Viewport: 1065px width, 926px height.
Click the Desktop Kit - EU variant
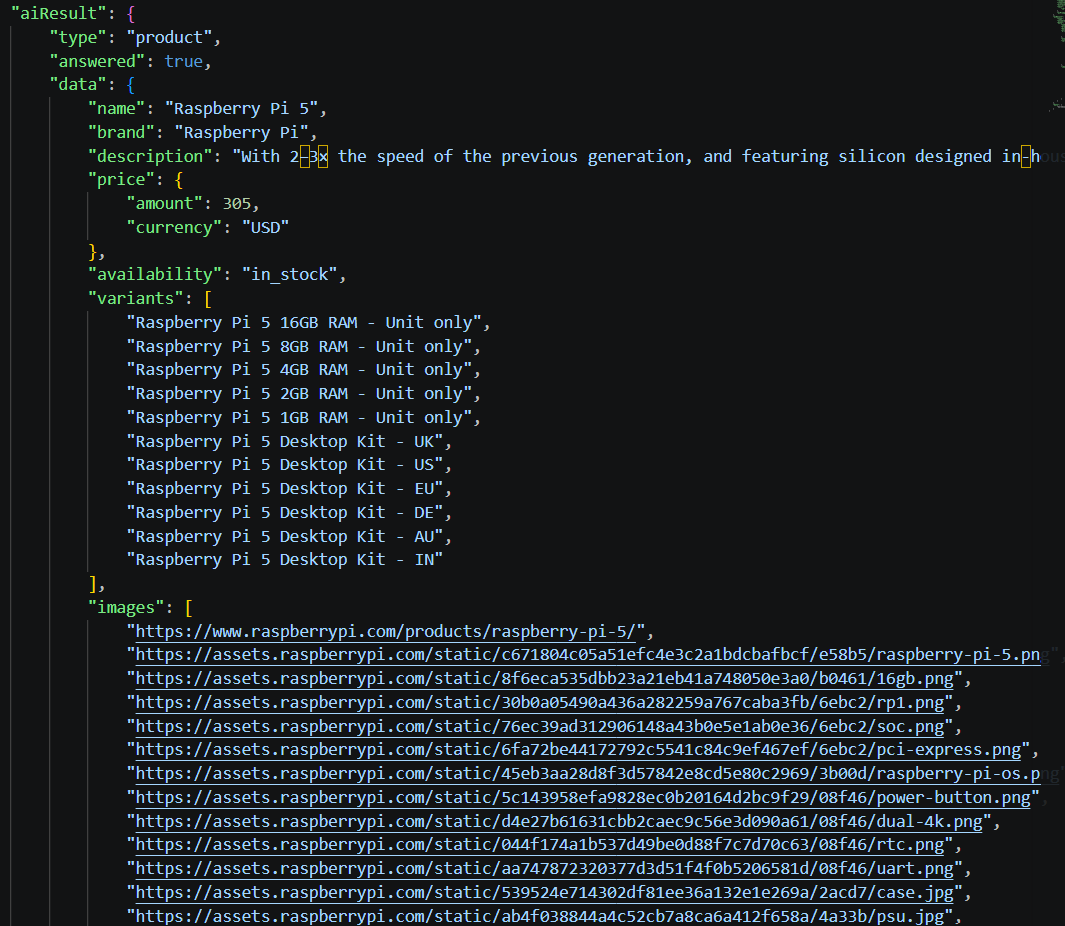coord(285,488)
